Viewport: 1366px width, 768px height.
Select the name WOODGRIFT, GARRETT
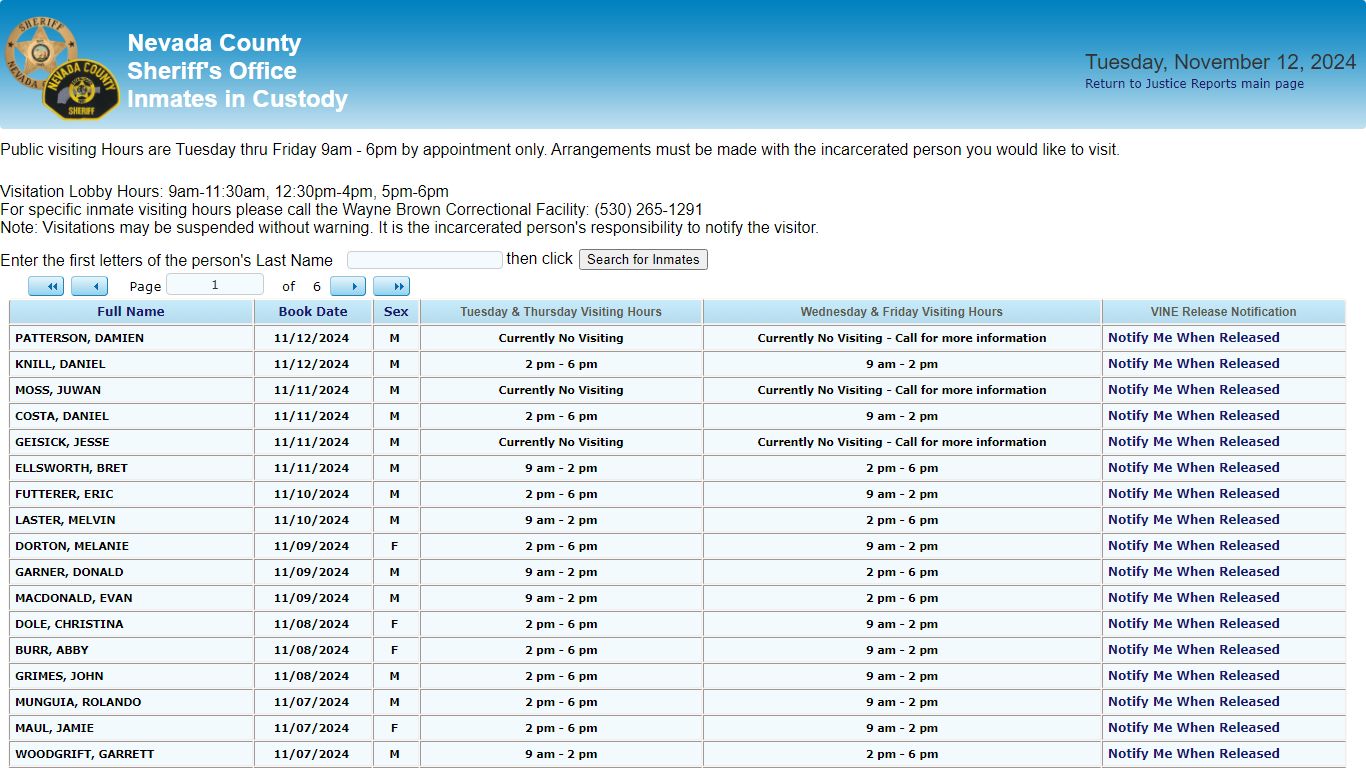pos(85,754)
